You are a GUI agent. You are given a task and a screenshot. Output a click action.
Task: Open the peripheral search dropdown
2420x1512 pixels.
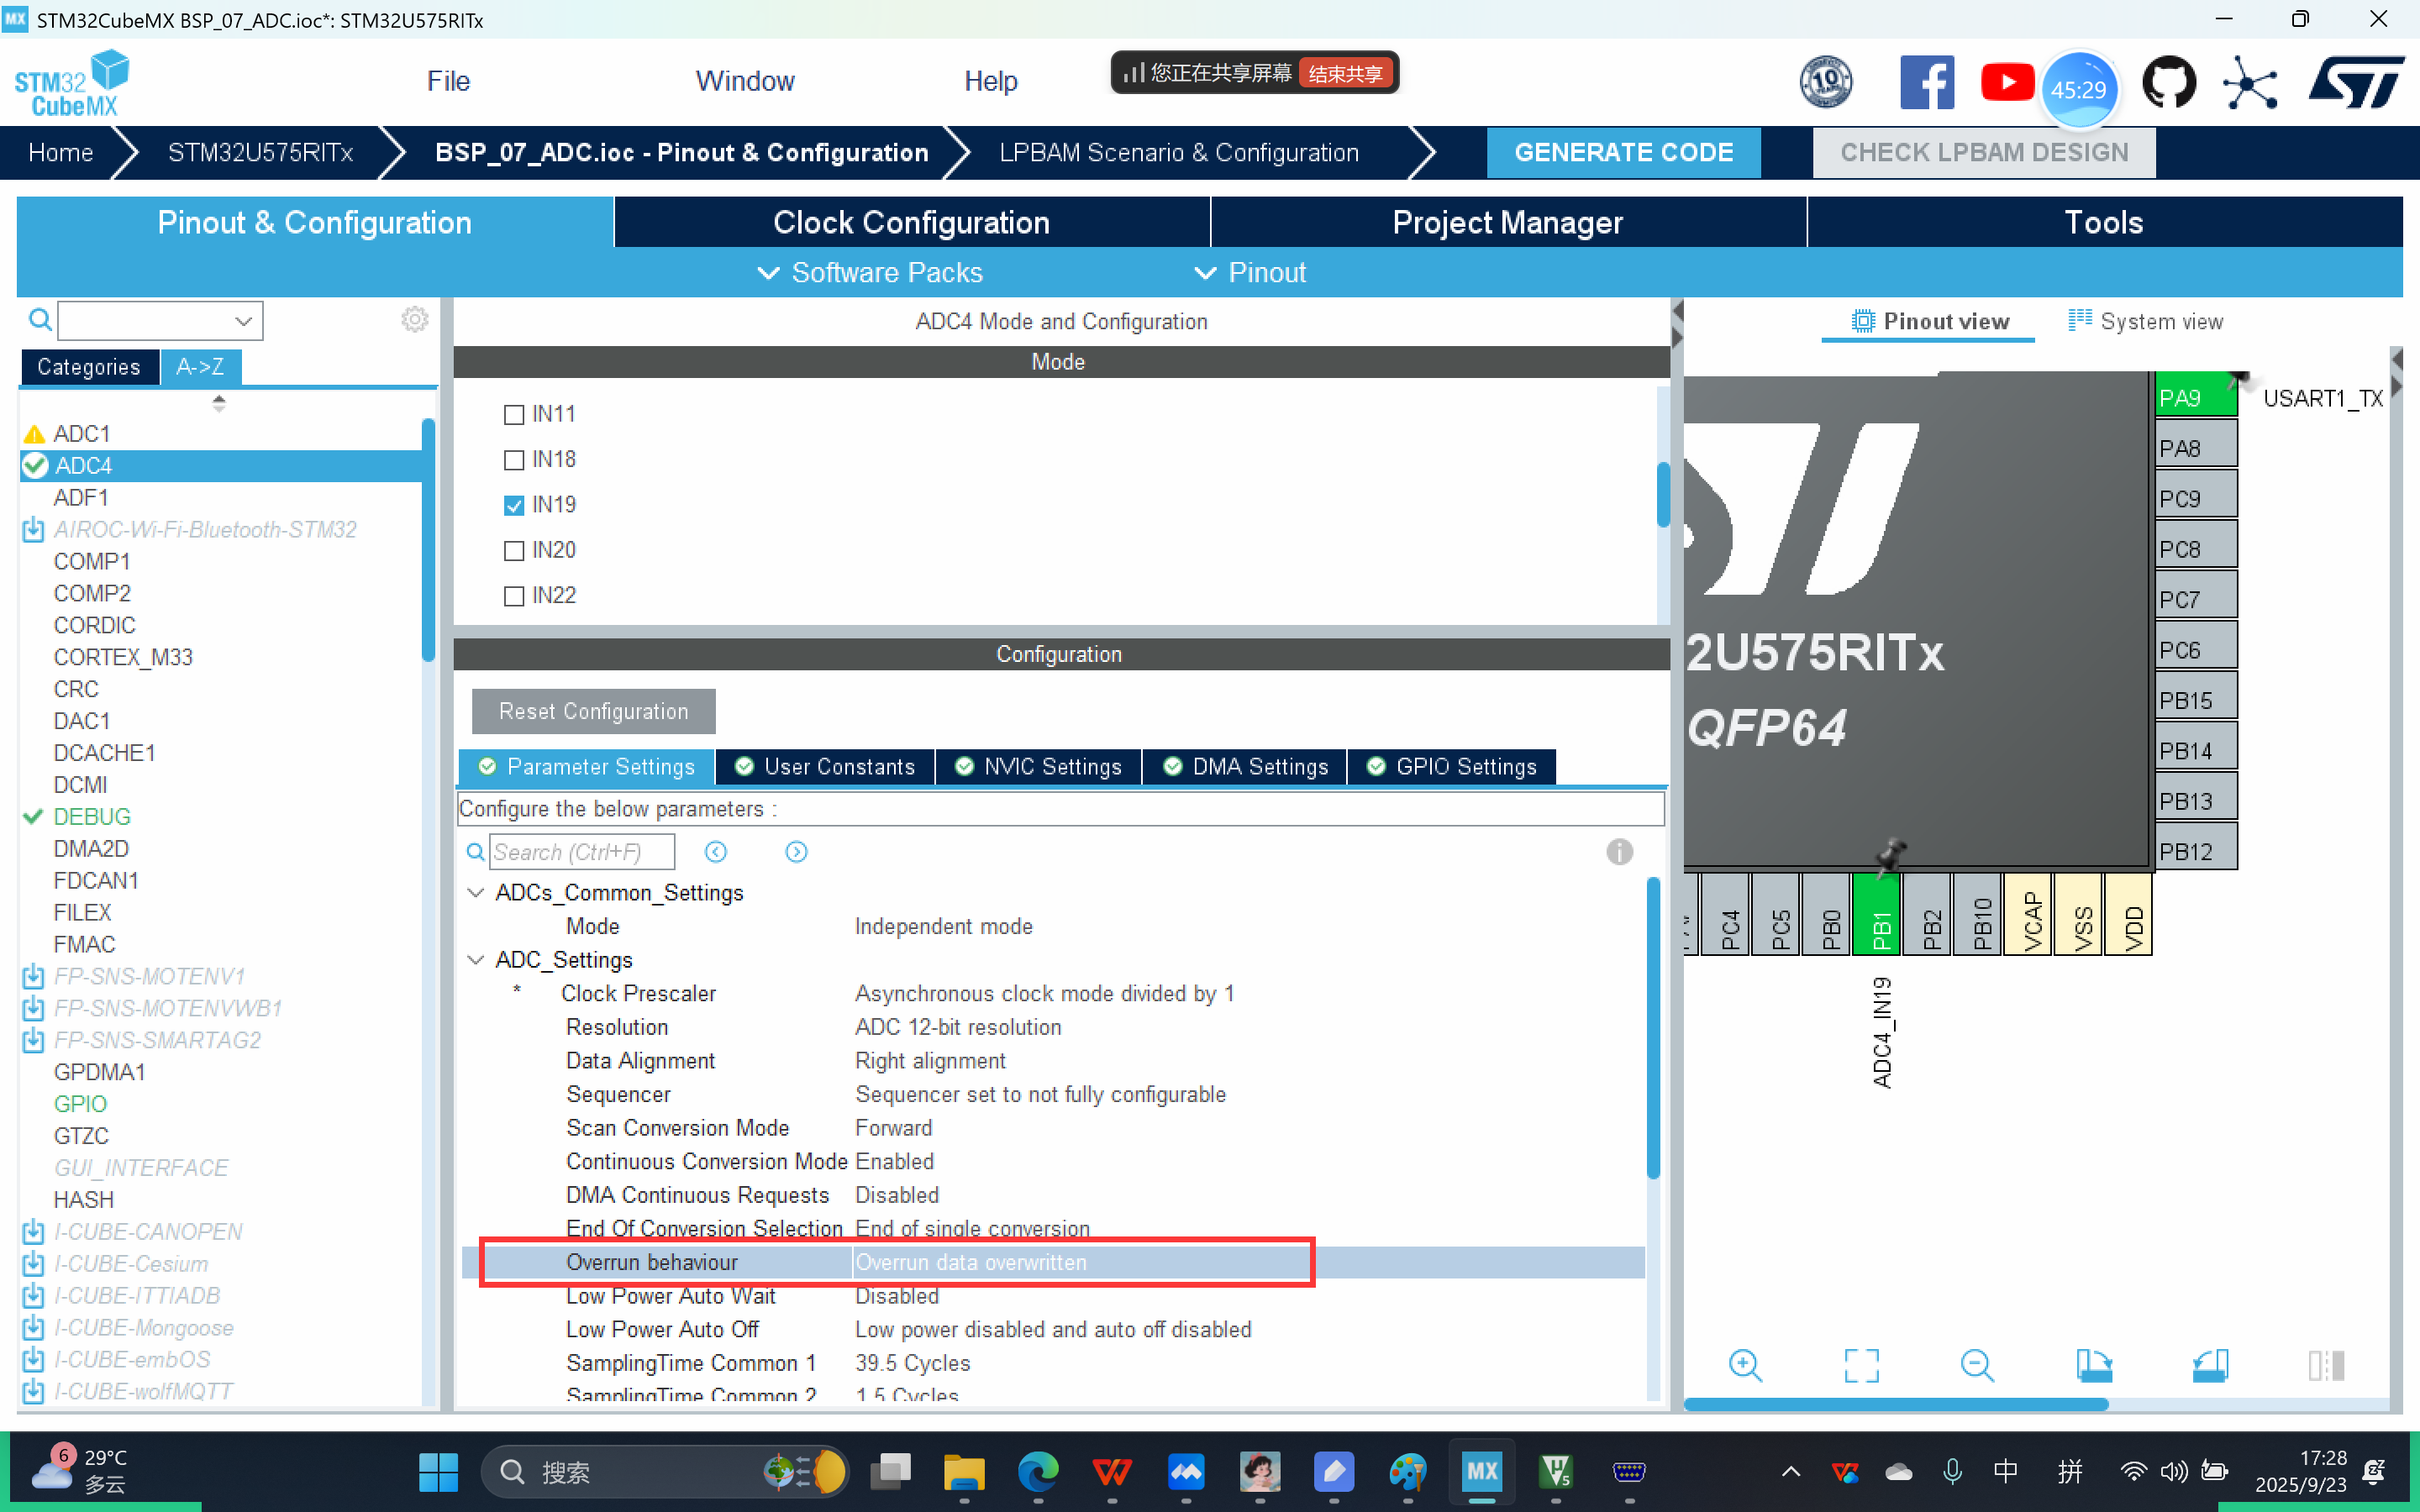[243, 321]
